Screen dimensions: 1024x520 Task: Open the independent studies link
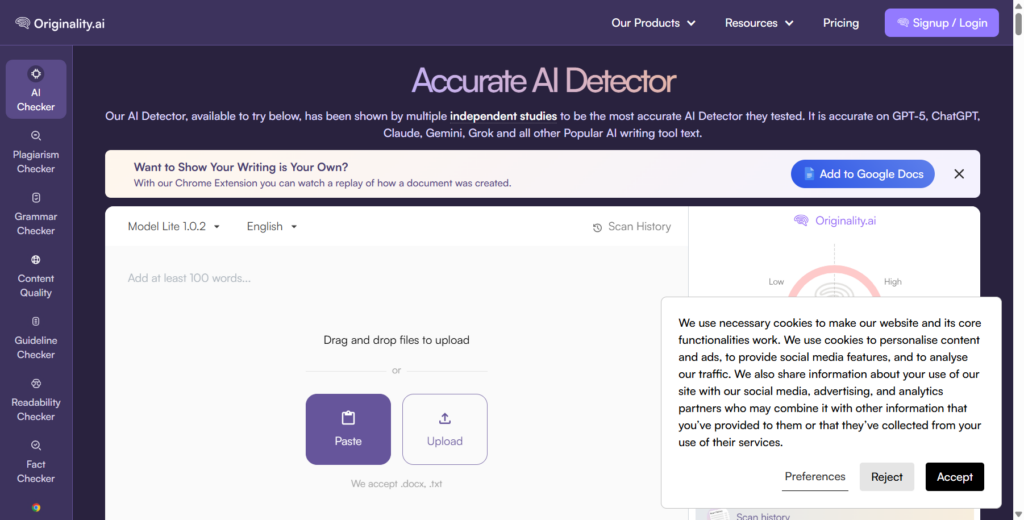tap(503, 116)
